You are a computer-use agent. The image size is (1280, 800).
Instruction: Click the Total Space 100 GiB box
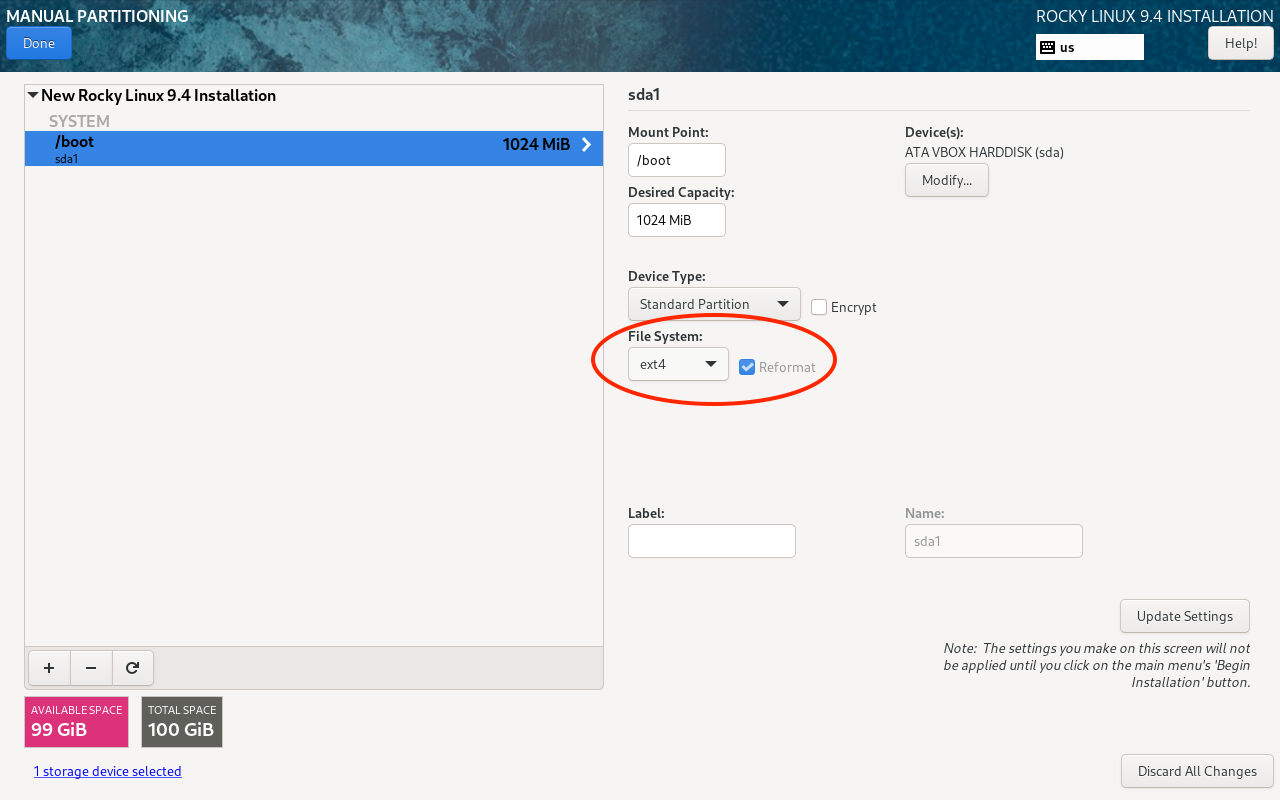tap(182, 722)
